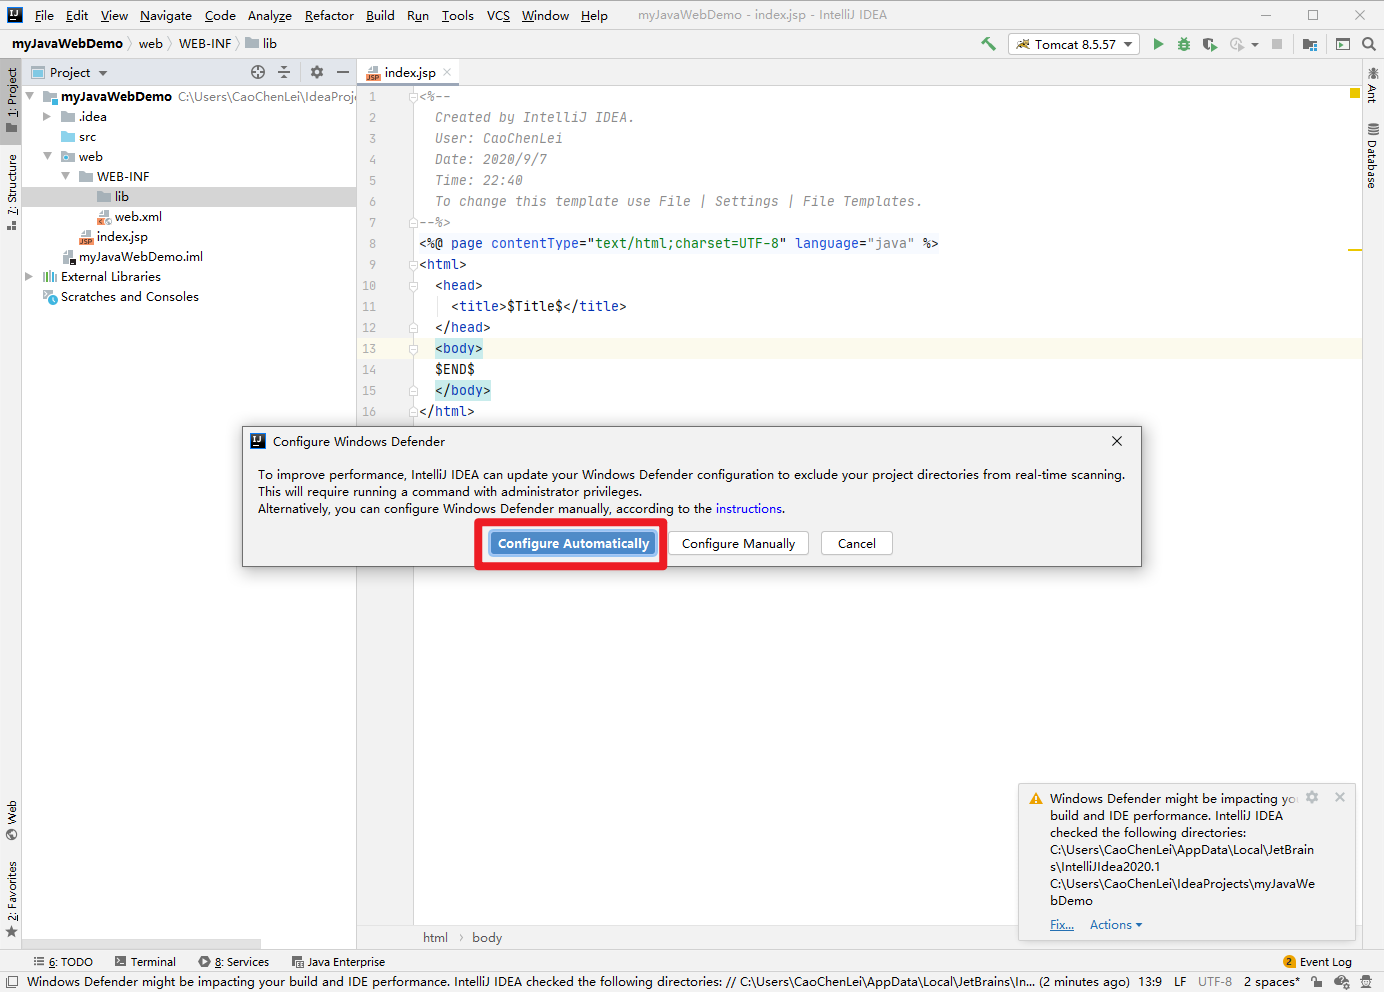
Task: Click the tool windows quick-access icon at bottom-left corner
Action: 11,982
